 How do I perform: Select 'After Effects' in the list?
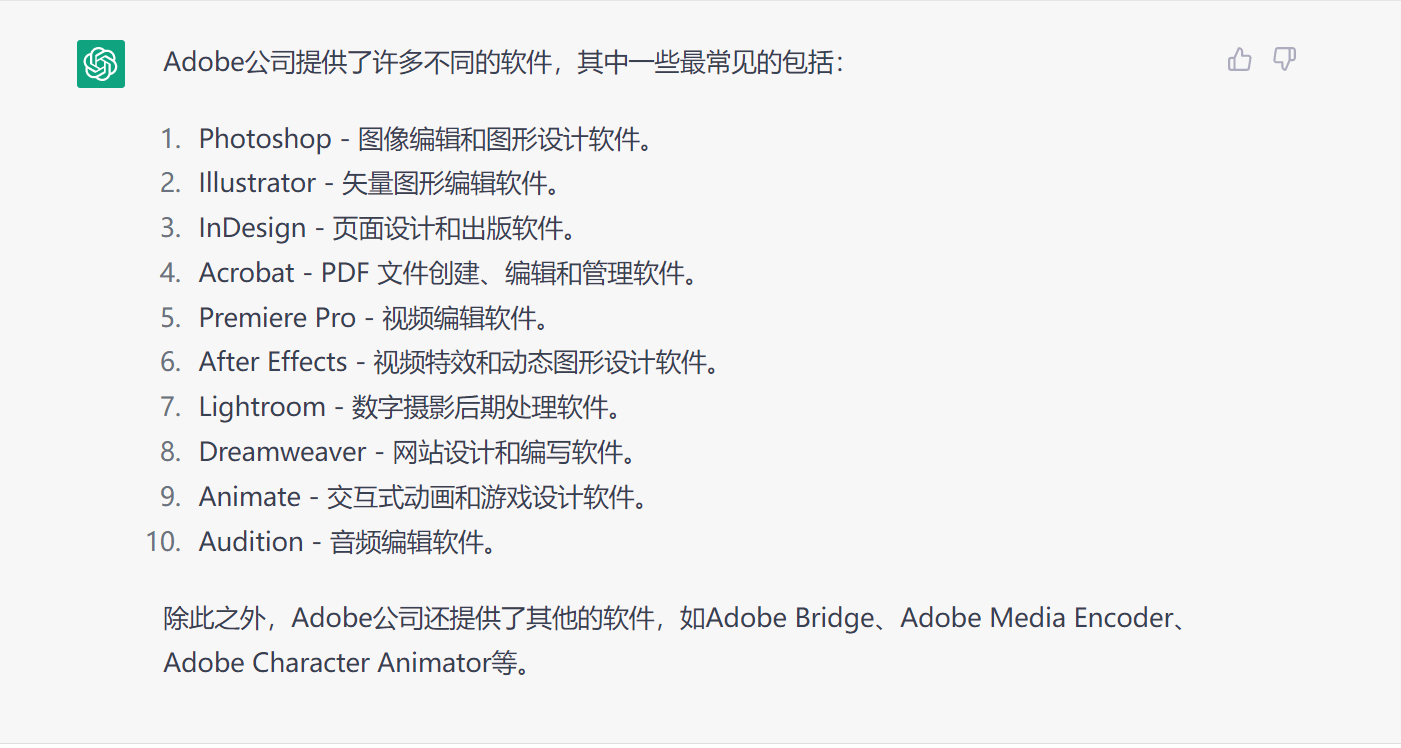point(272,362)
